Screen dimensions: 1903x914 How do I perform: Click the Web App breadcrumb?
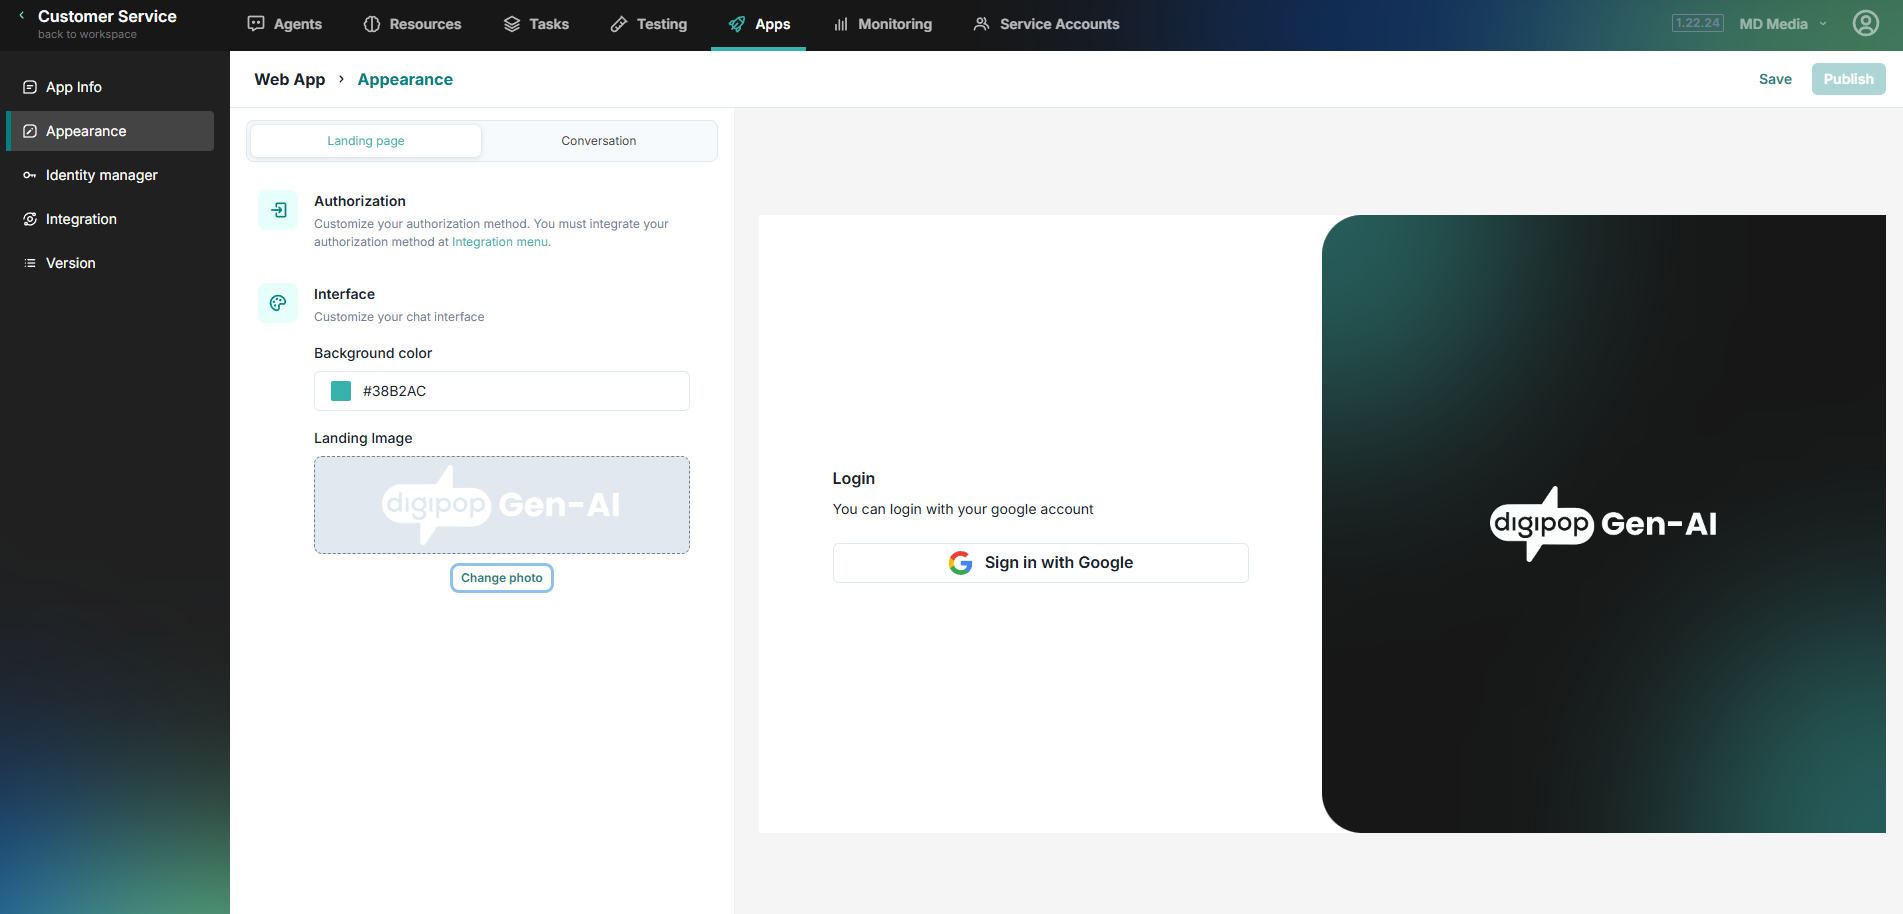coord(289,79)
